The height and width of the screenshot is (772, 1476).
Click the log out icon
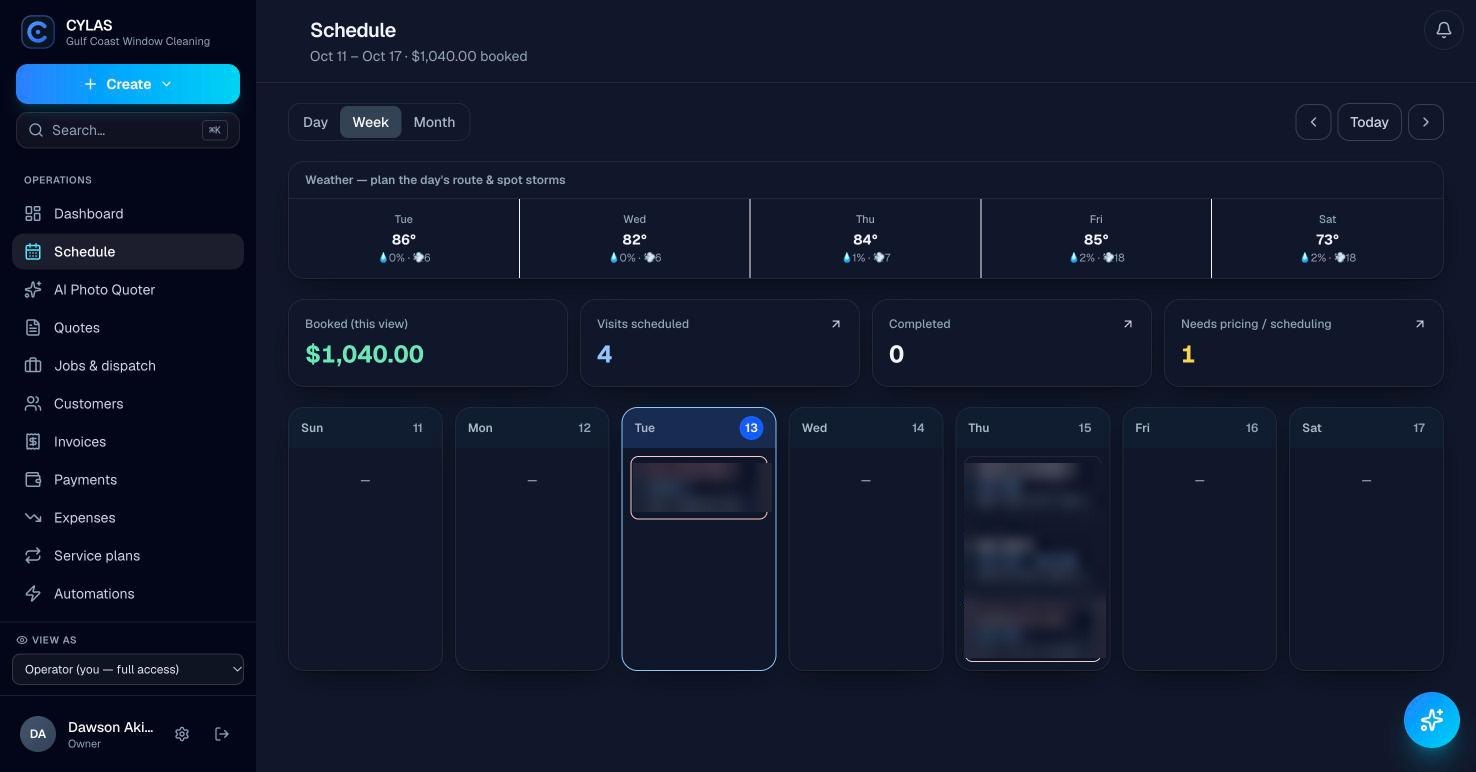pyautogui.click(x=222, y=734)
